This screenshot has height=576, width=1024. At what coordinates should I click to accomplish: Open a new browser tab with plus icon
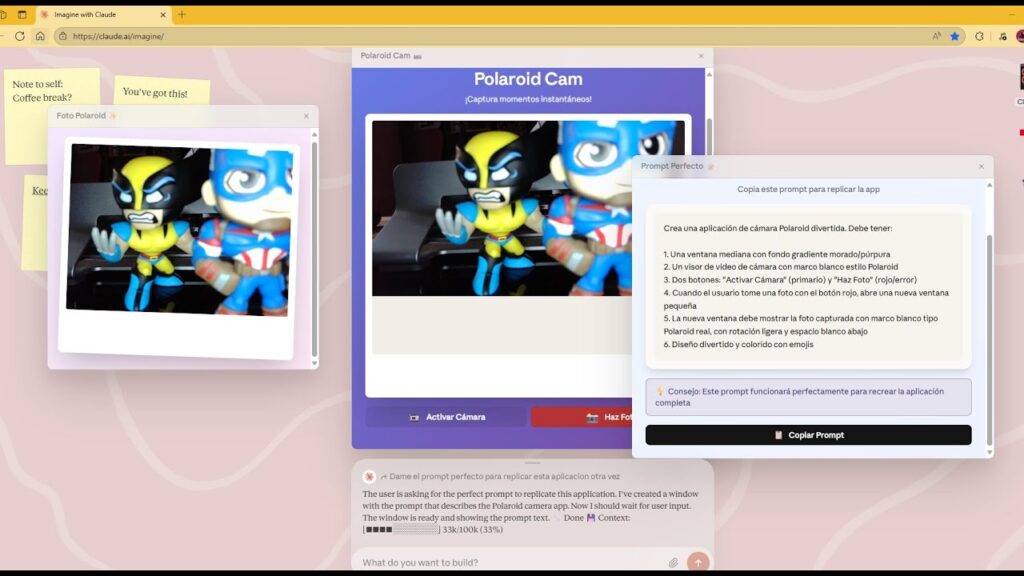[x=181, y=15]
